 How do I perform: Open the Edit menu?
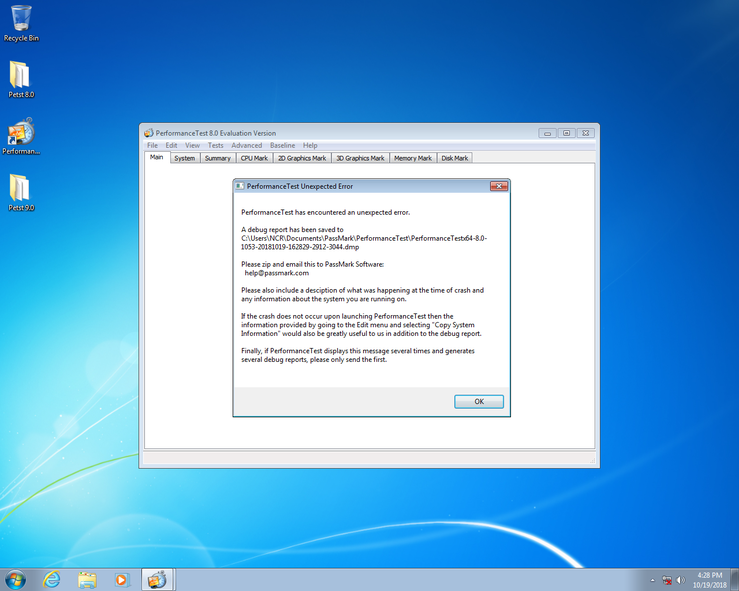pos(171,145)
